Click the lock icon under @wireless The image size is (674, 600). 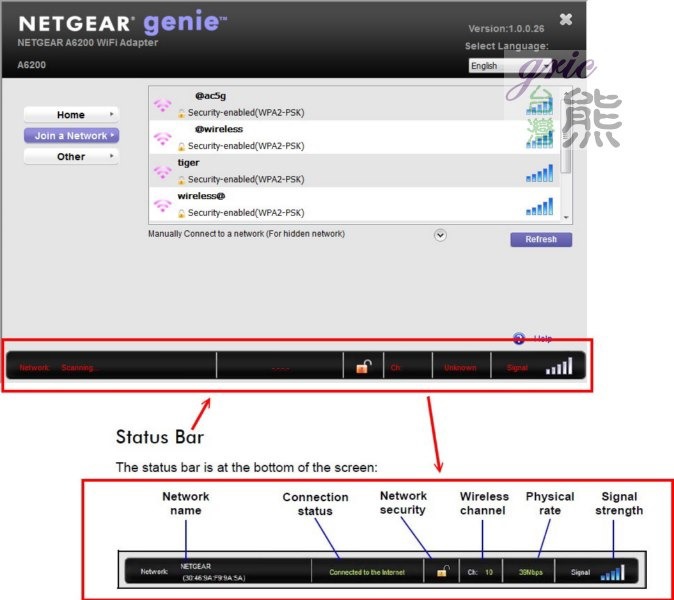click(181, 147)
